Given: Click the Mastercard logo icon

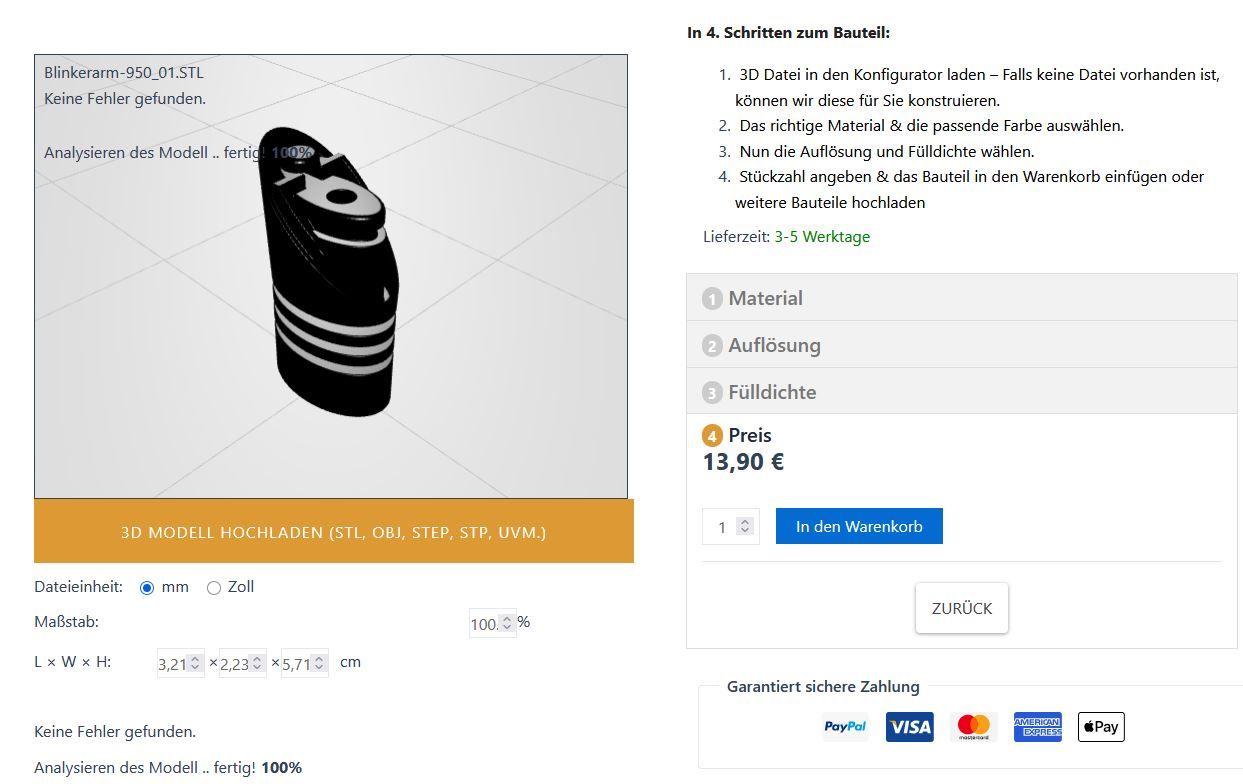Looking at the screenshot, I should [x=973, y=727].
